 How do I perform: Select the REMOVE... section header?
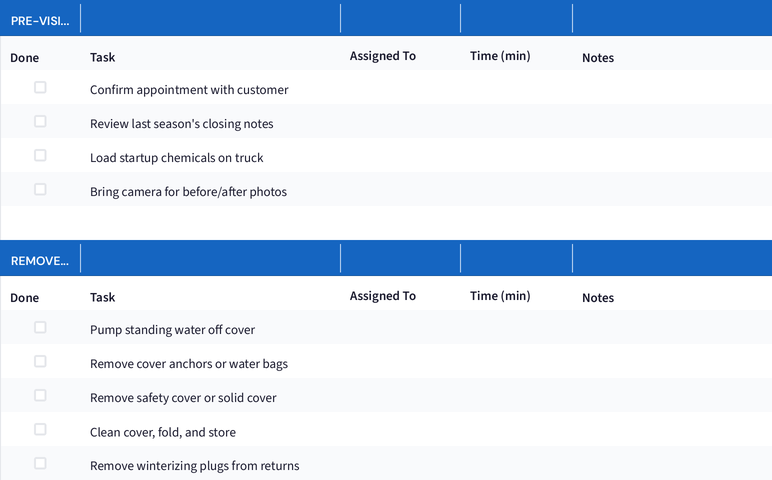pyautogui.click(x=40, y=260)
